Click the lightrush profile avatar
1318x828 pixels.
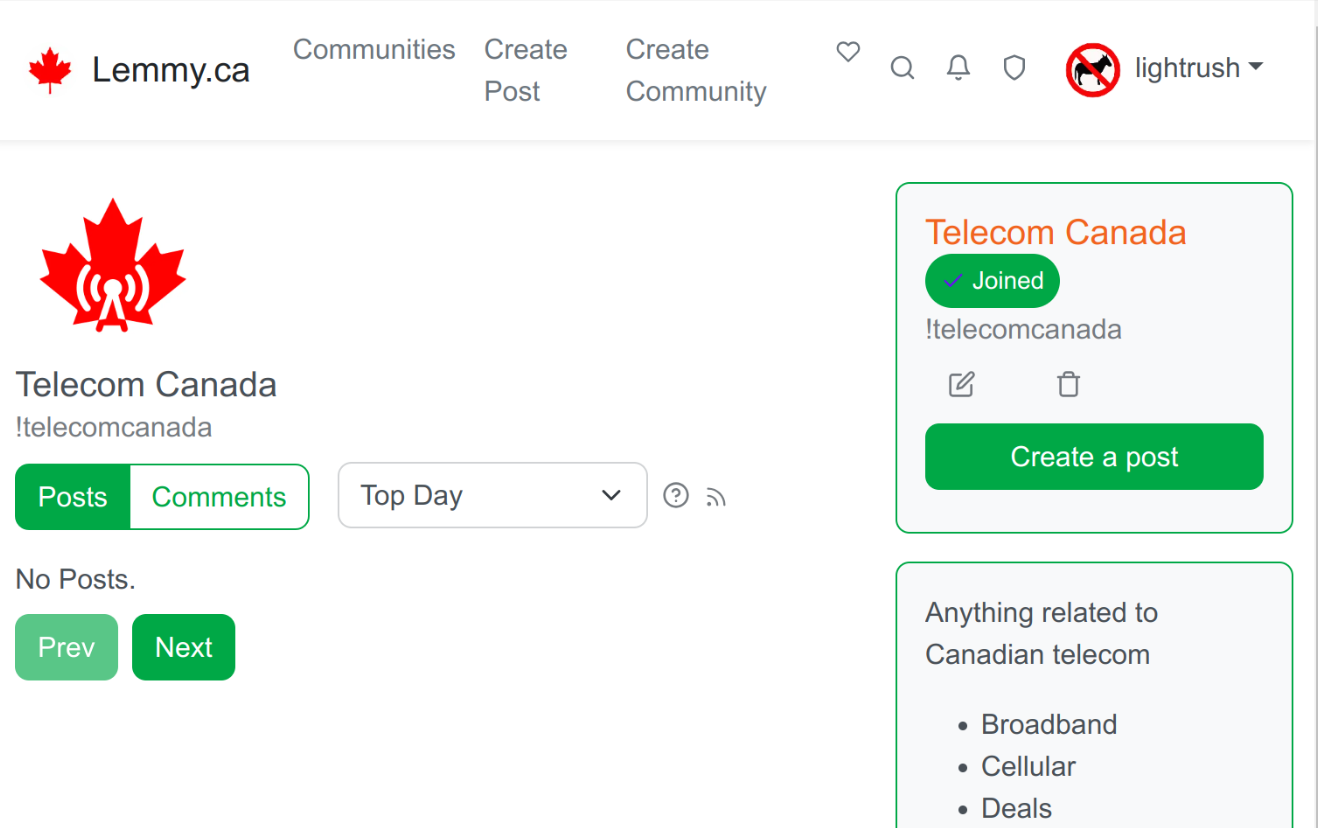point(1093,68)
